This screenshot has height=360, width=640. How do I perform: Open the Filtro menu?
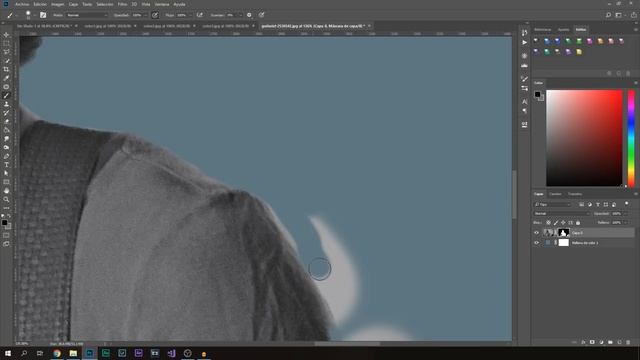122,4
